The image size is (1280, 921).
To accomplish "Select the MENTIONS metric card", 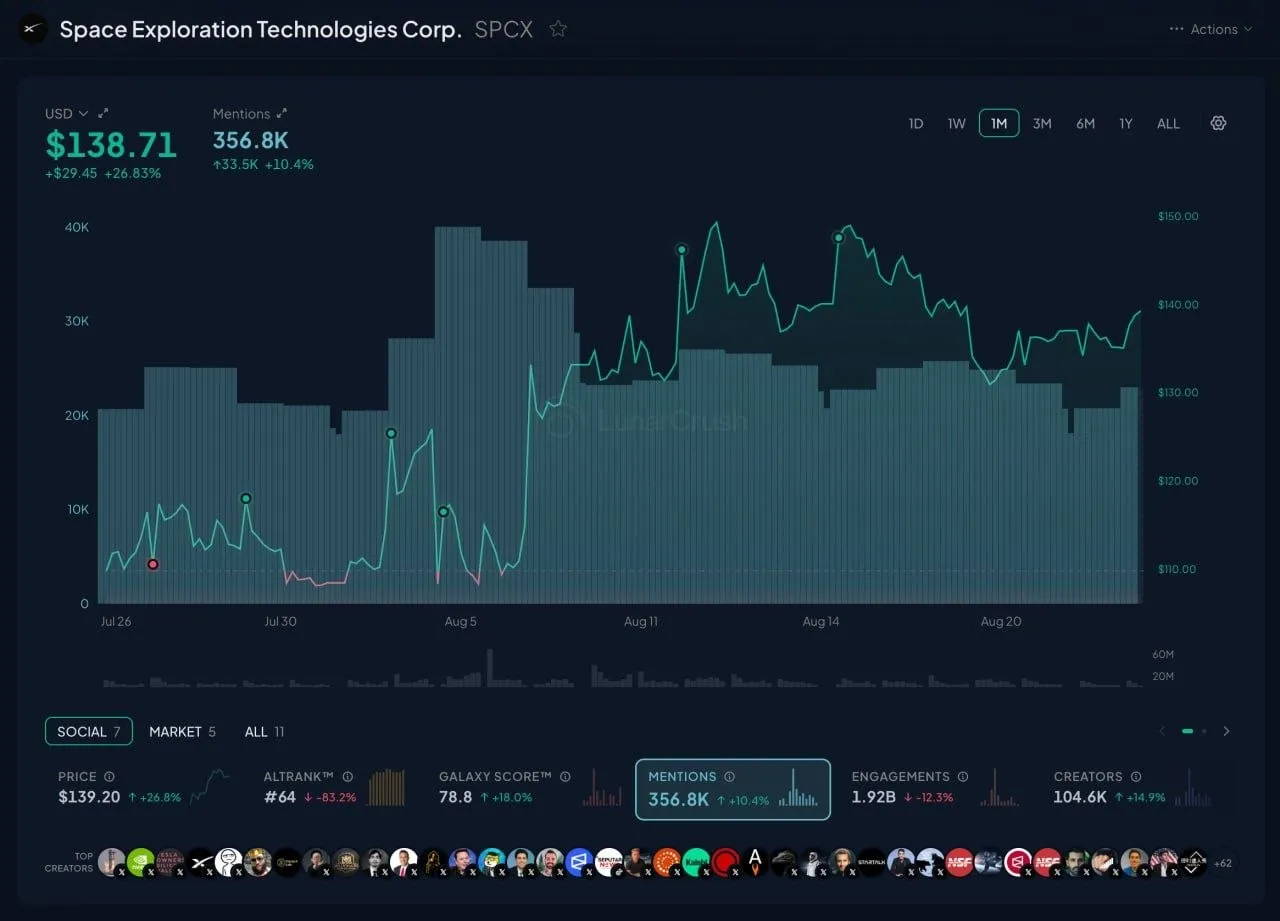I will pyautogui.click(x=733, y=789).
